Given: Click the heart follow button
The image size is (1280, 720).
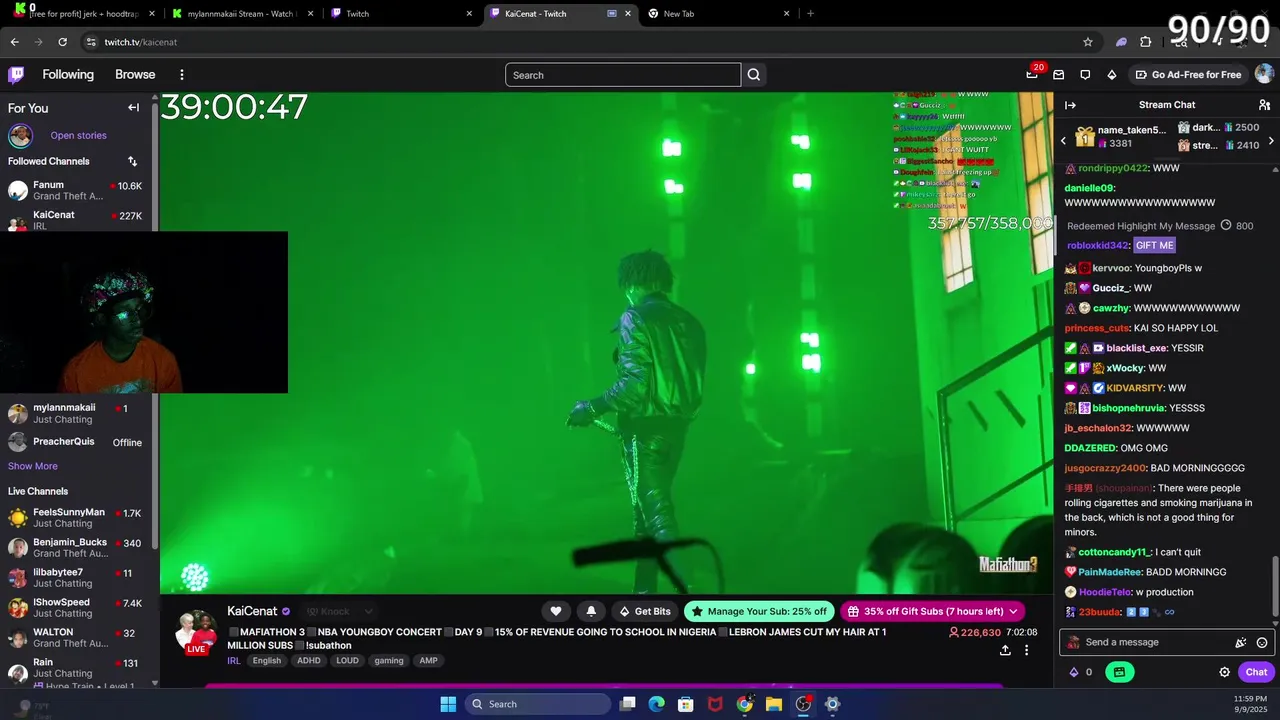Looking at the screenshot, I should point(556,611).
